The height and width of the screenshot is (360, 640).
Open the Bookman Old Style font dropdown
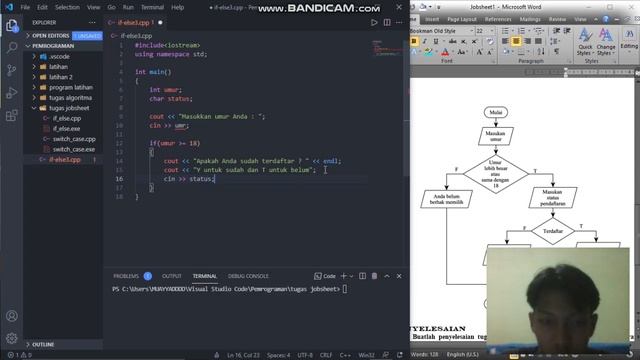tap(471, 31)
